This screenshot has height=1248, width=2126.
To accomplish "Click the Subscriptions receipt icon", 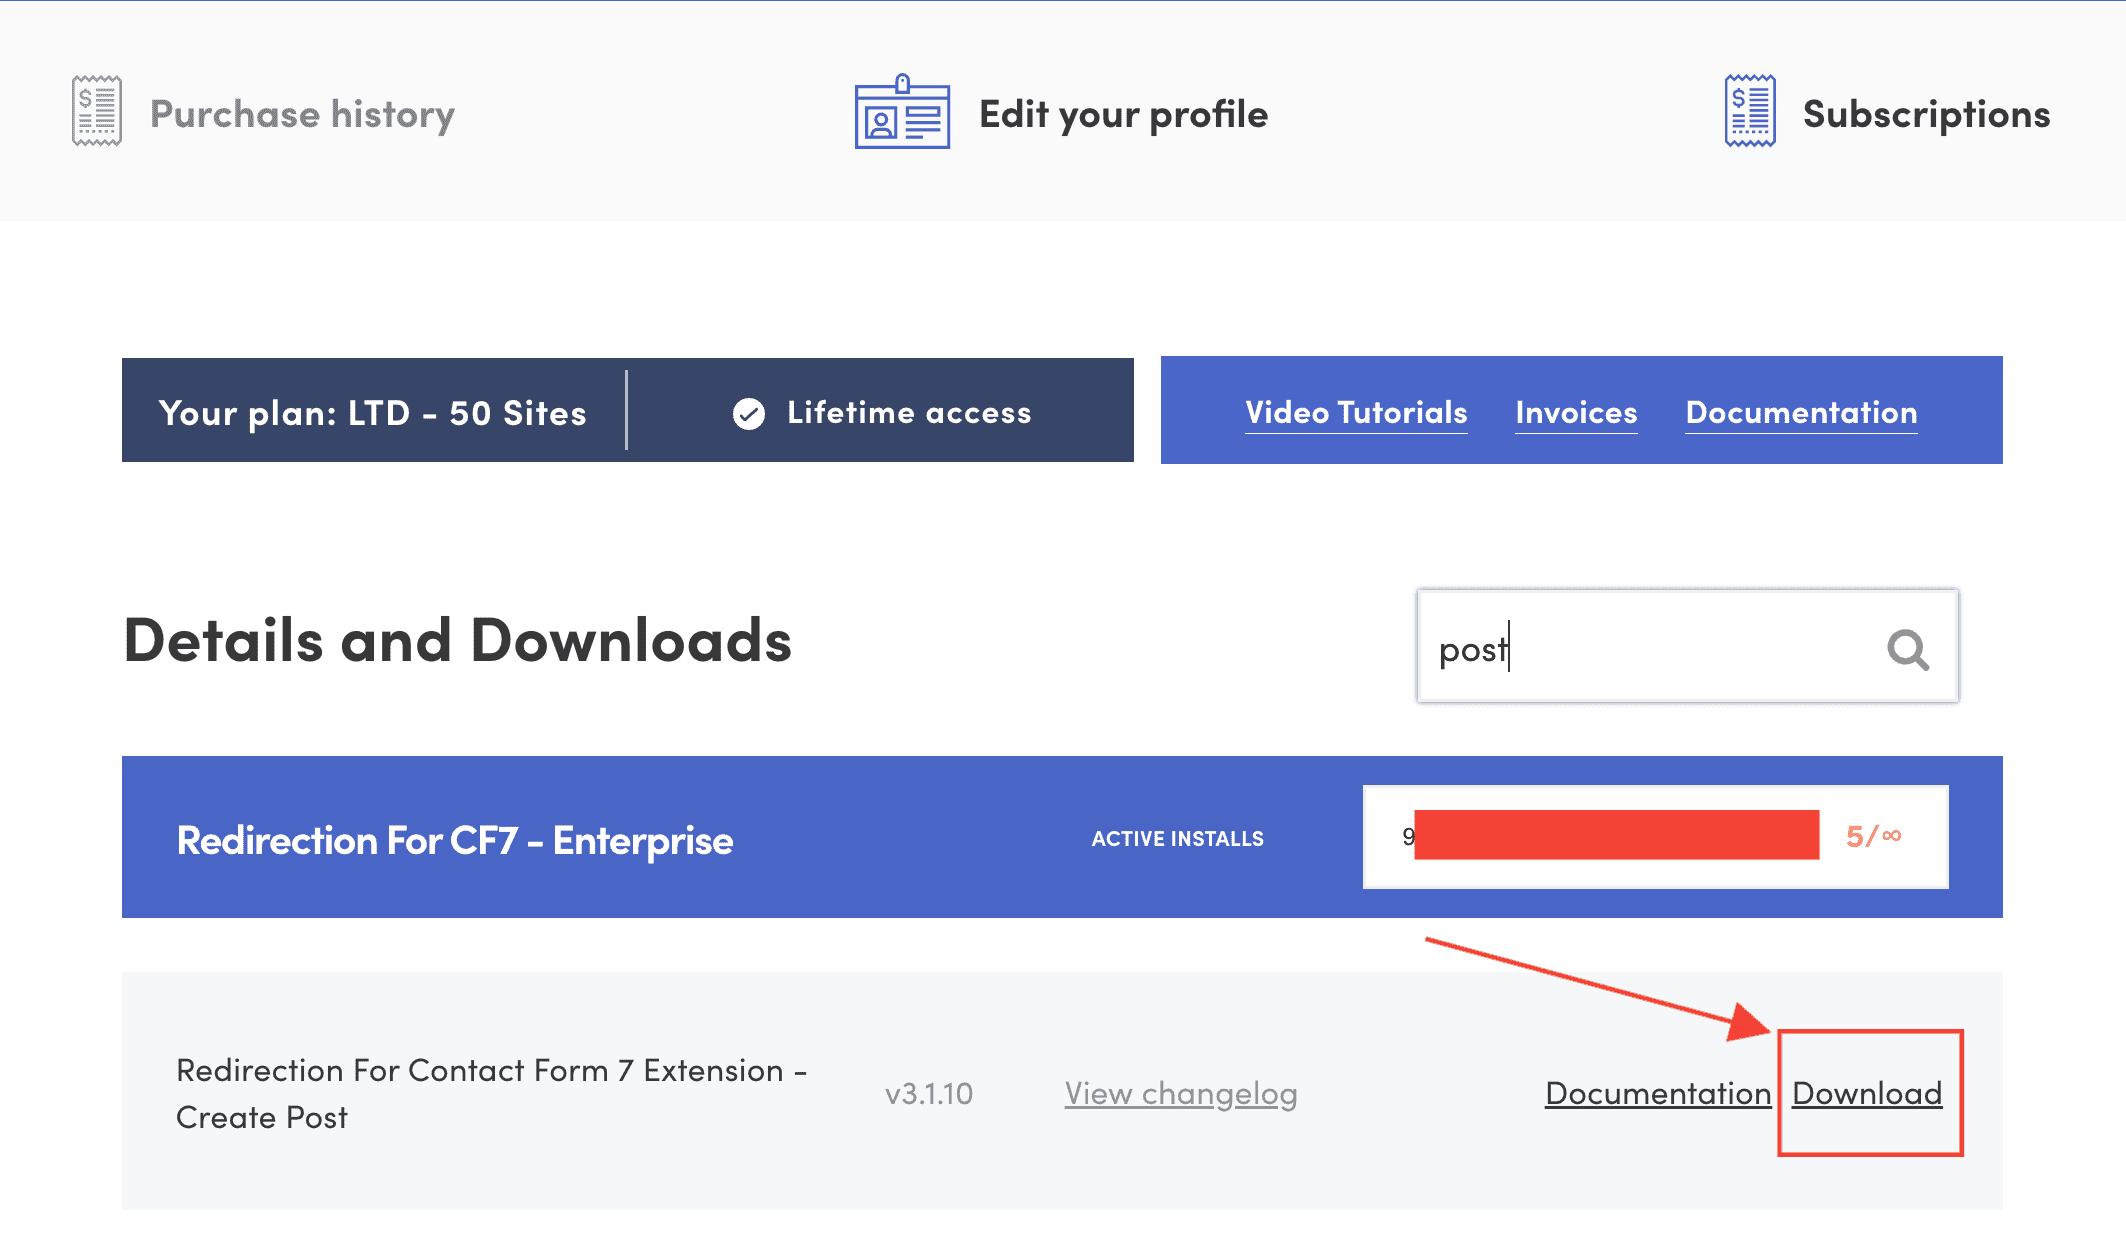I will [x=1750, y=111].
